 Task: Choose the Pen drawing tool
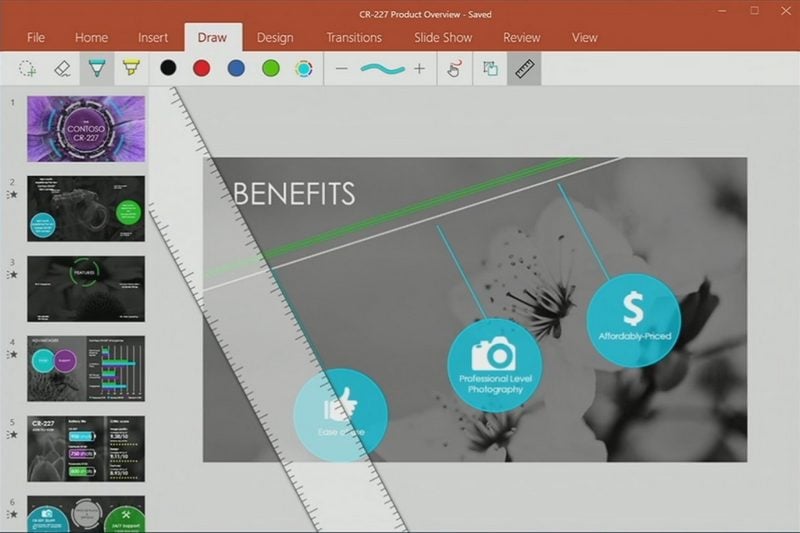click(96, 68)
